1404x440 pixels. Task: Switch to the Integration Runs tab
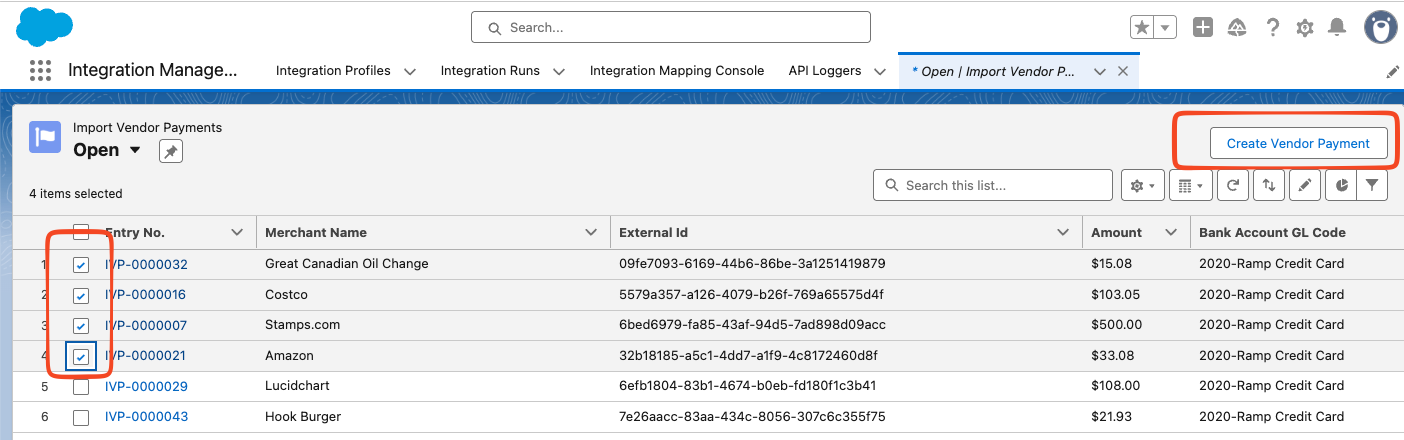490,71
